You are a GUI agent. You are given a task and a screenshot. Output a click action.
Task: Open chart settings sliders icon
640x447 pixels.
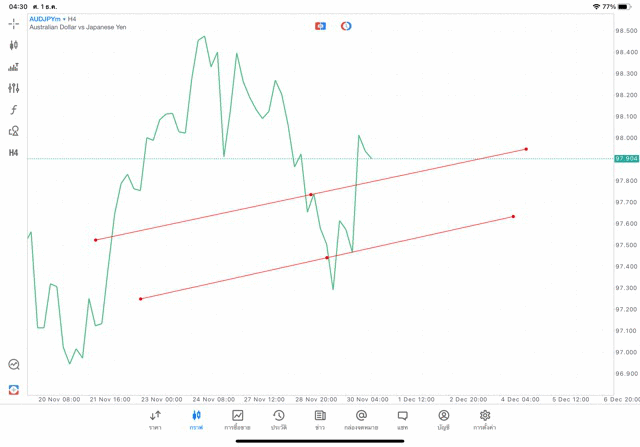(14, 88)
